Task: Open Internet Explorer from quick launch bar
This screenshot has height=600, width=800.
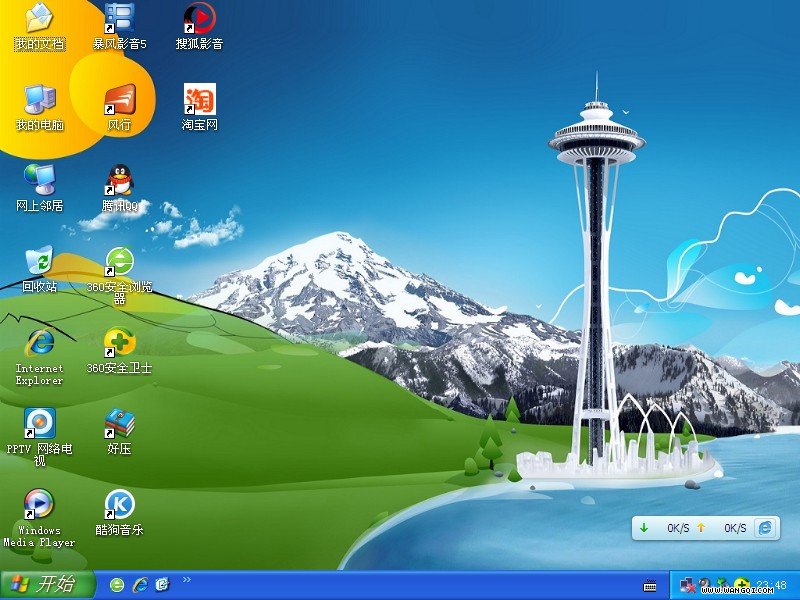Action: pos(140,585)
